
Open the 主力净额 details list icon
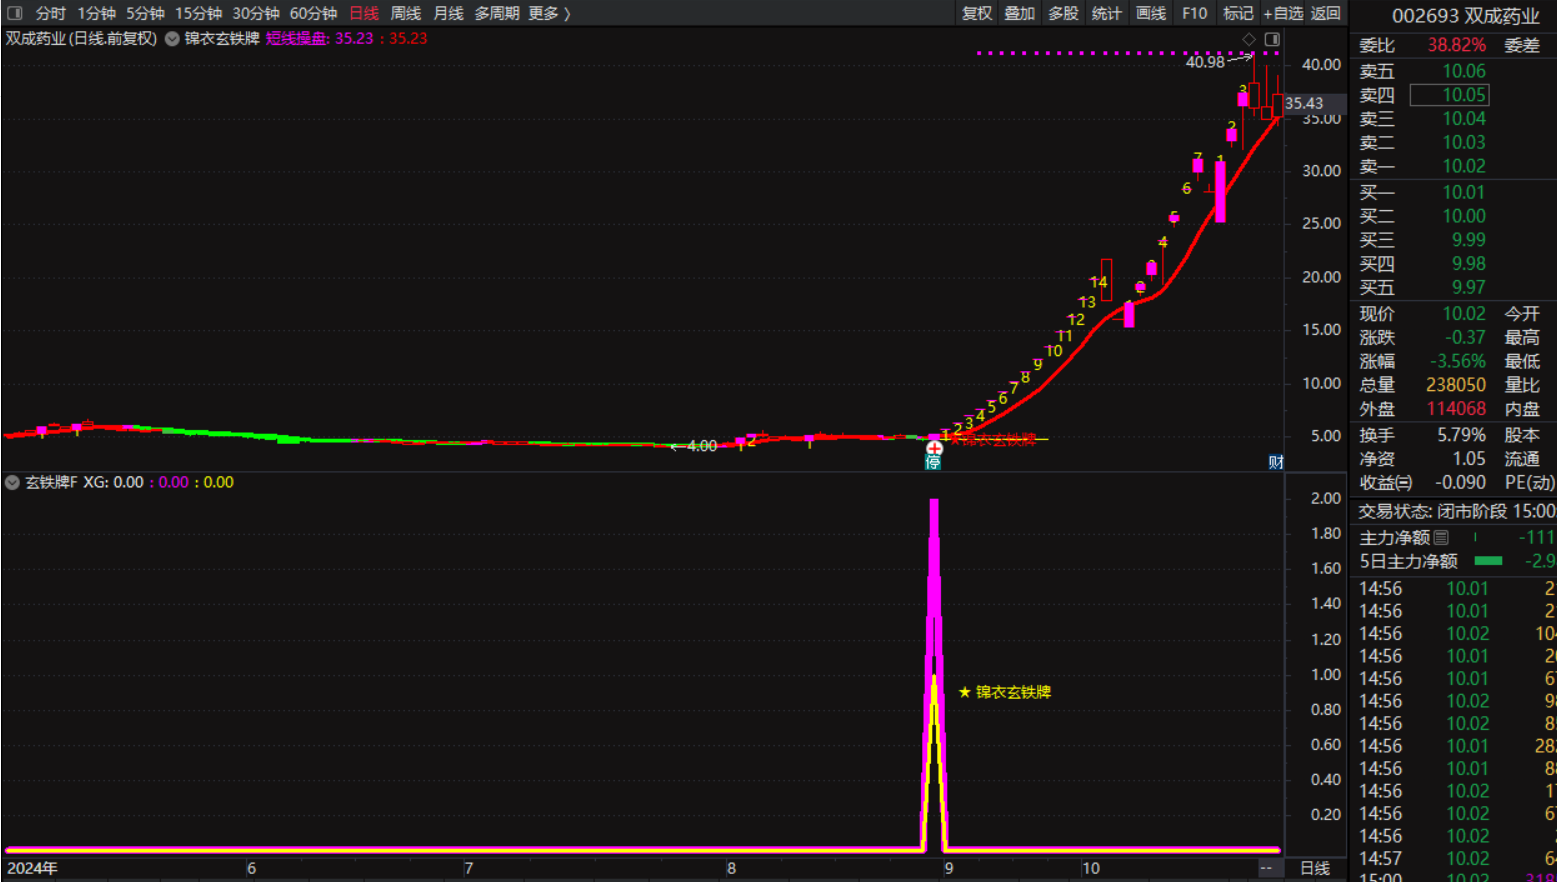1441,538
